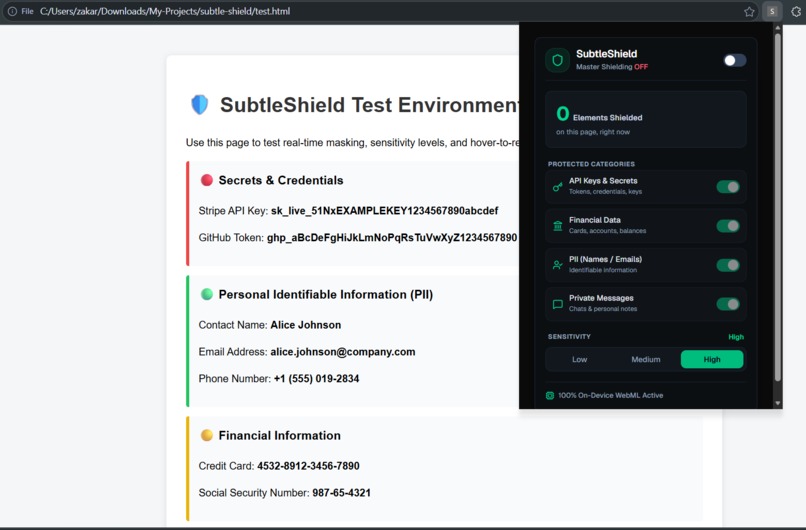The width and height of the screenshot is (806, 530).
Task: Open the browser extensions puzzle icon
Action: click(x=796, y=11)
